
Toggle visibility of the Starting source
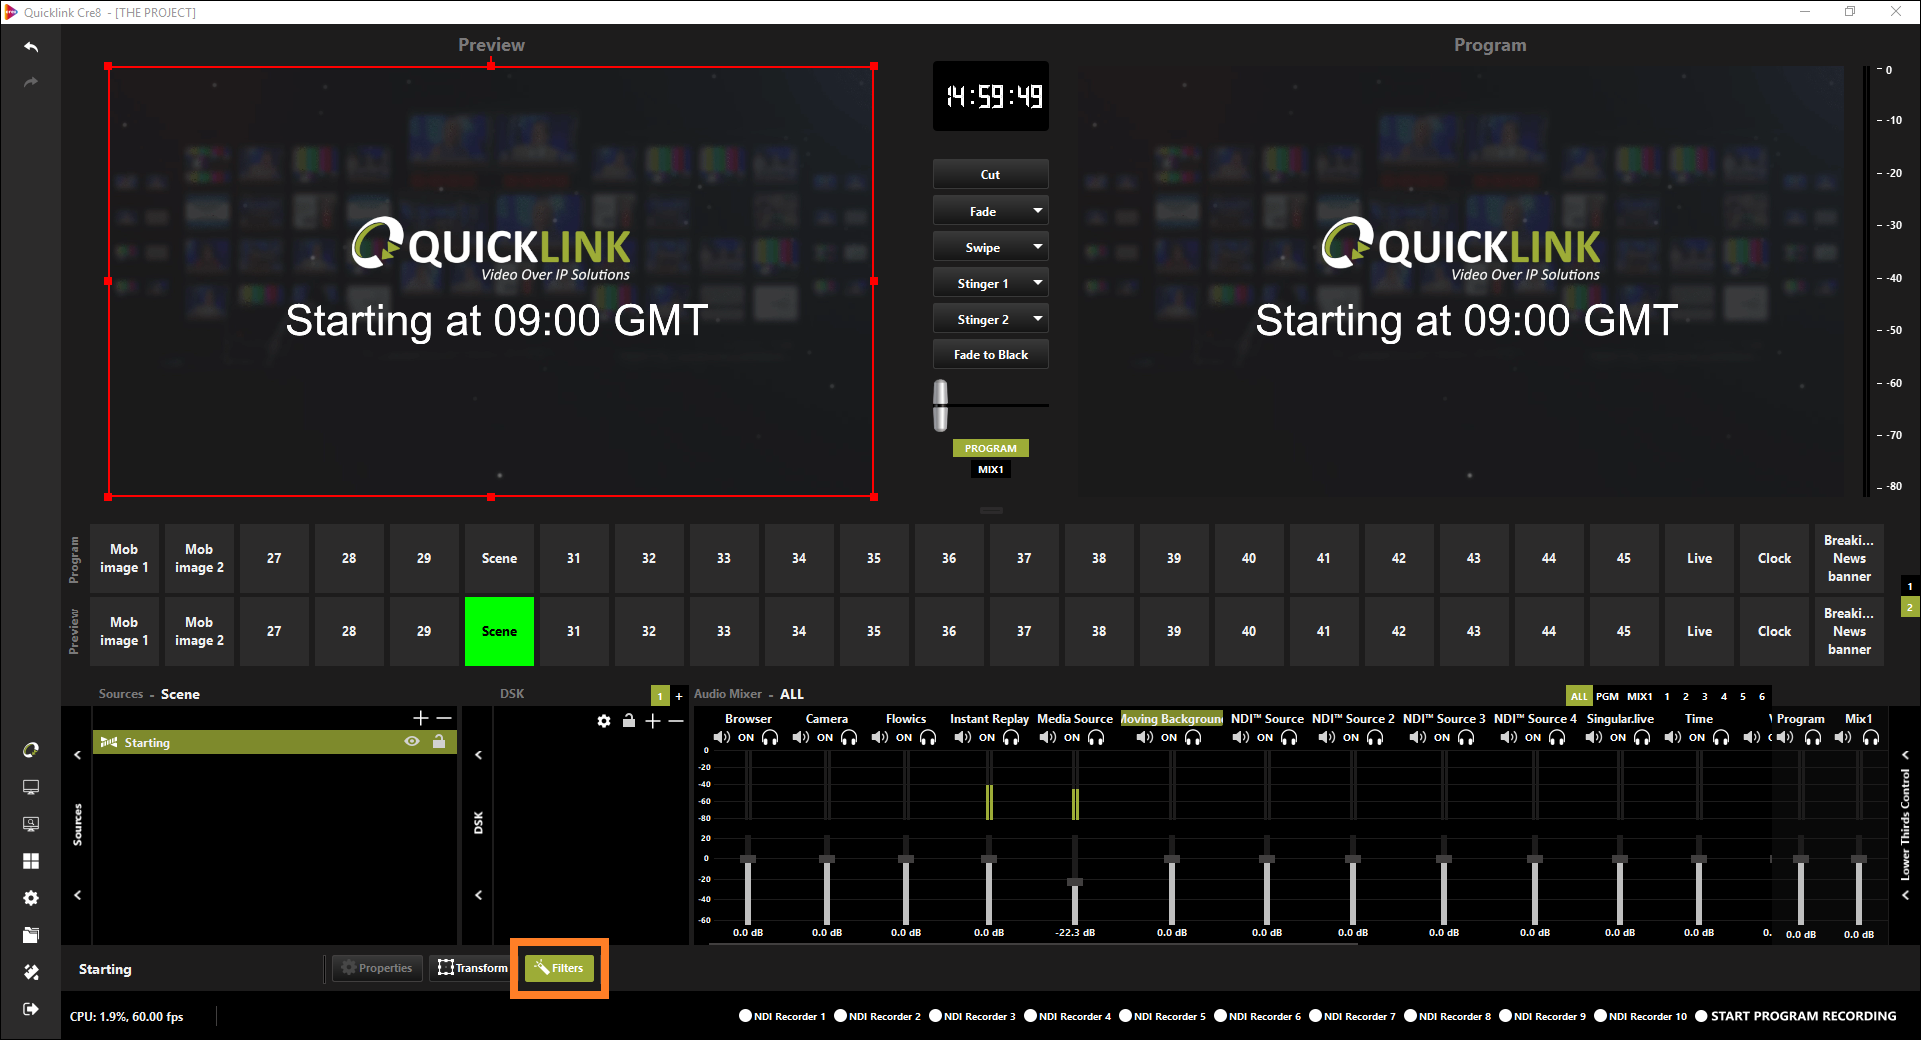(x=412, y=742)
